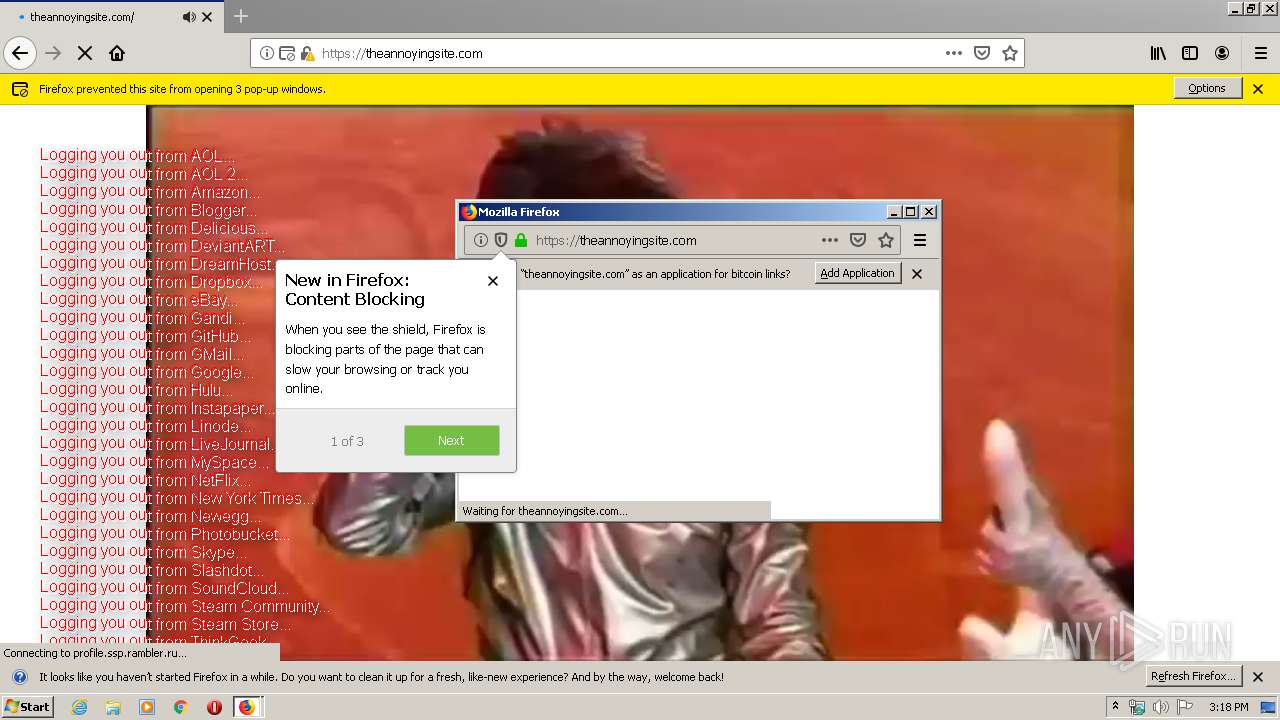
Task: Open File Explorer from taskbar
Action: (113, 707)
